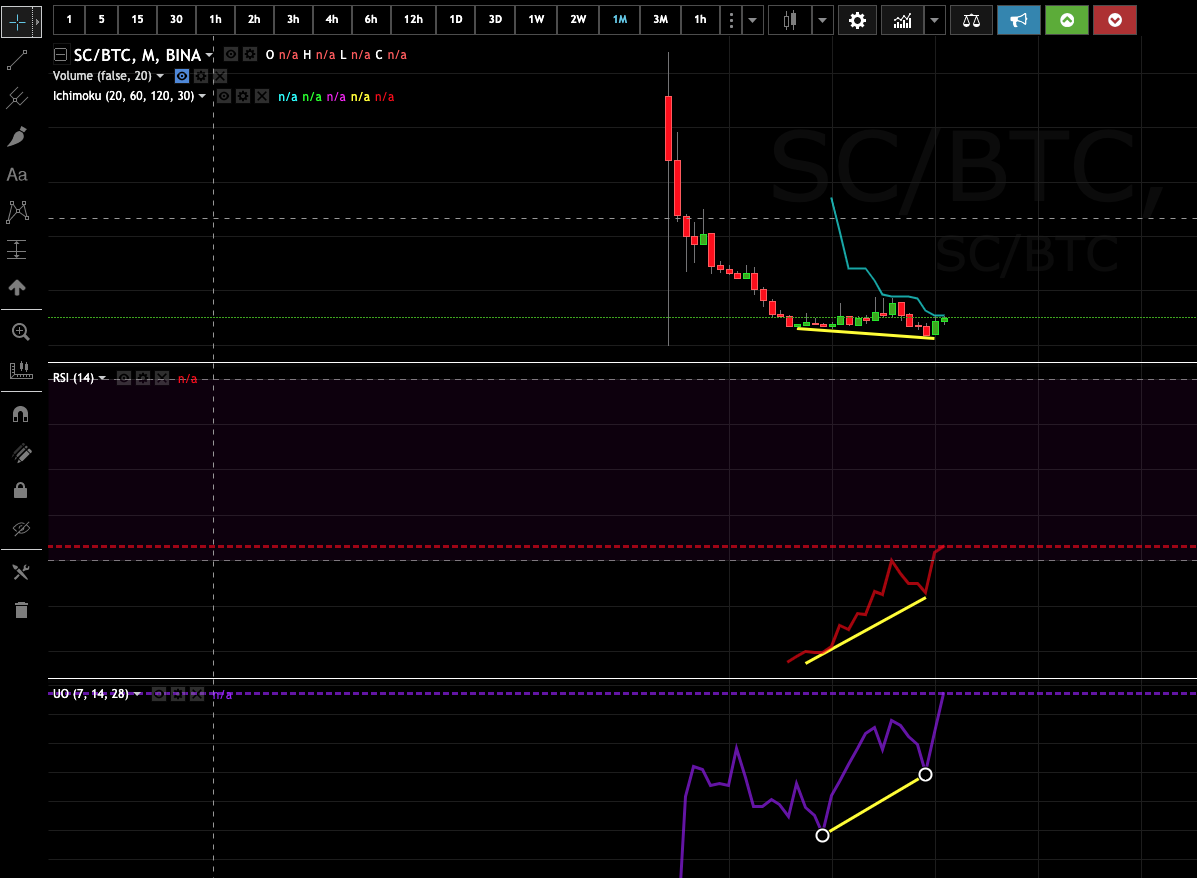Select the long position measurement tool

coord(17,250)
